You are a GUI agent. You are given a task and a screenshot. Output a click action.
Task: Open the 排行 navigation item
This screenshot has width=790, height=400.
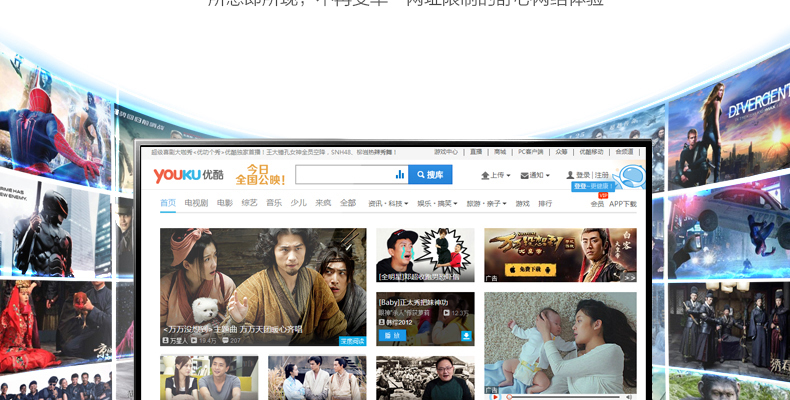[545, 204]
